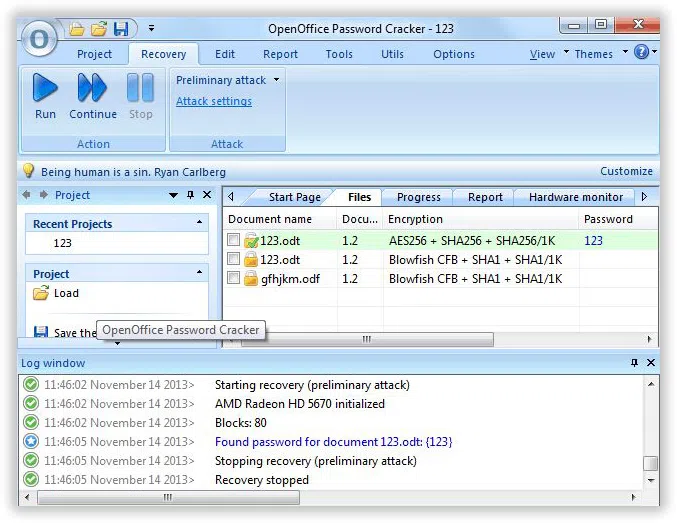Click the blue star icon beside Found password entry
The image size is (677, 523).
31,441
